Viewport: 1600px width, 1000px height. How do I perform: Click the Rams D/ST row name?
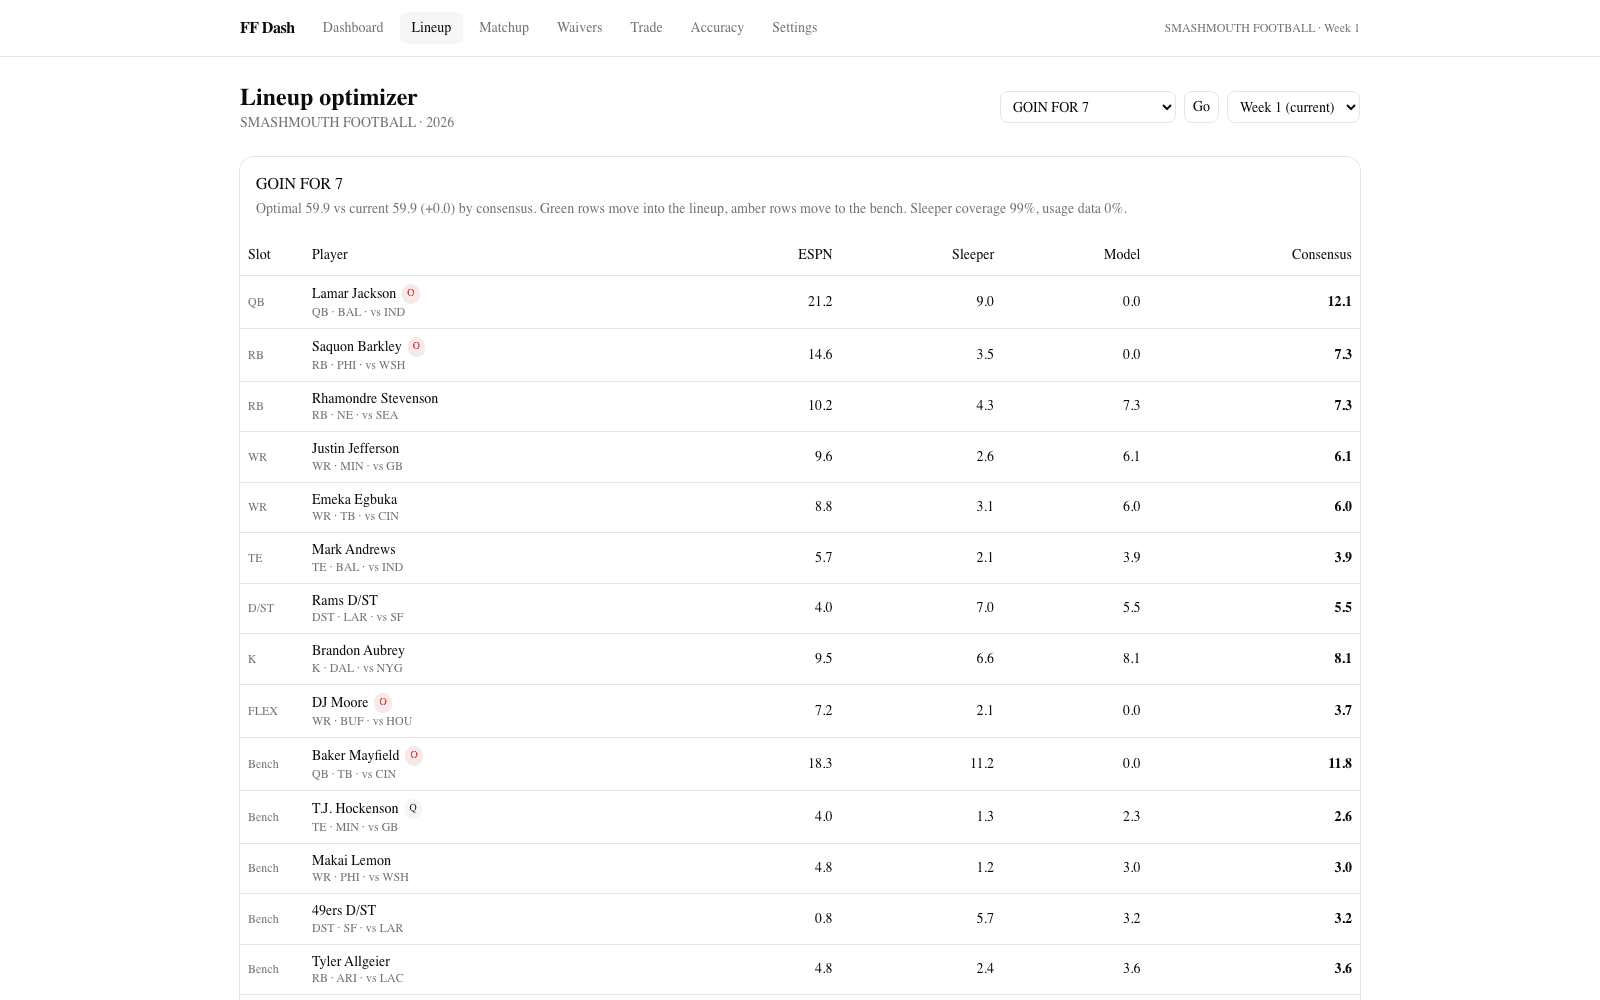[x=345, y=600]
